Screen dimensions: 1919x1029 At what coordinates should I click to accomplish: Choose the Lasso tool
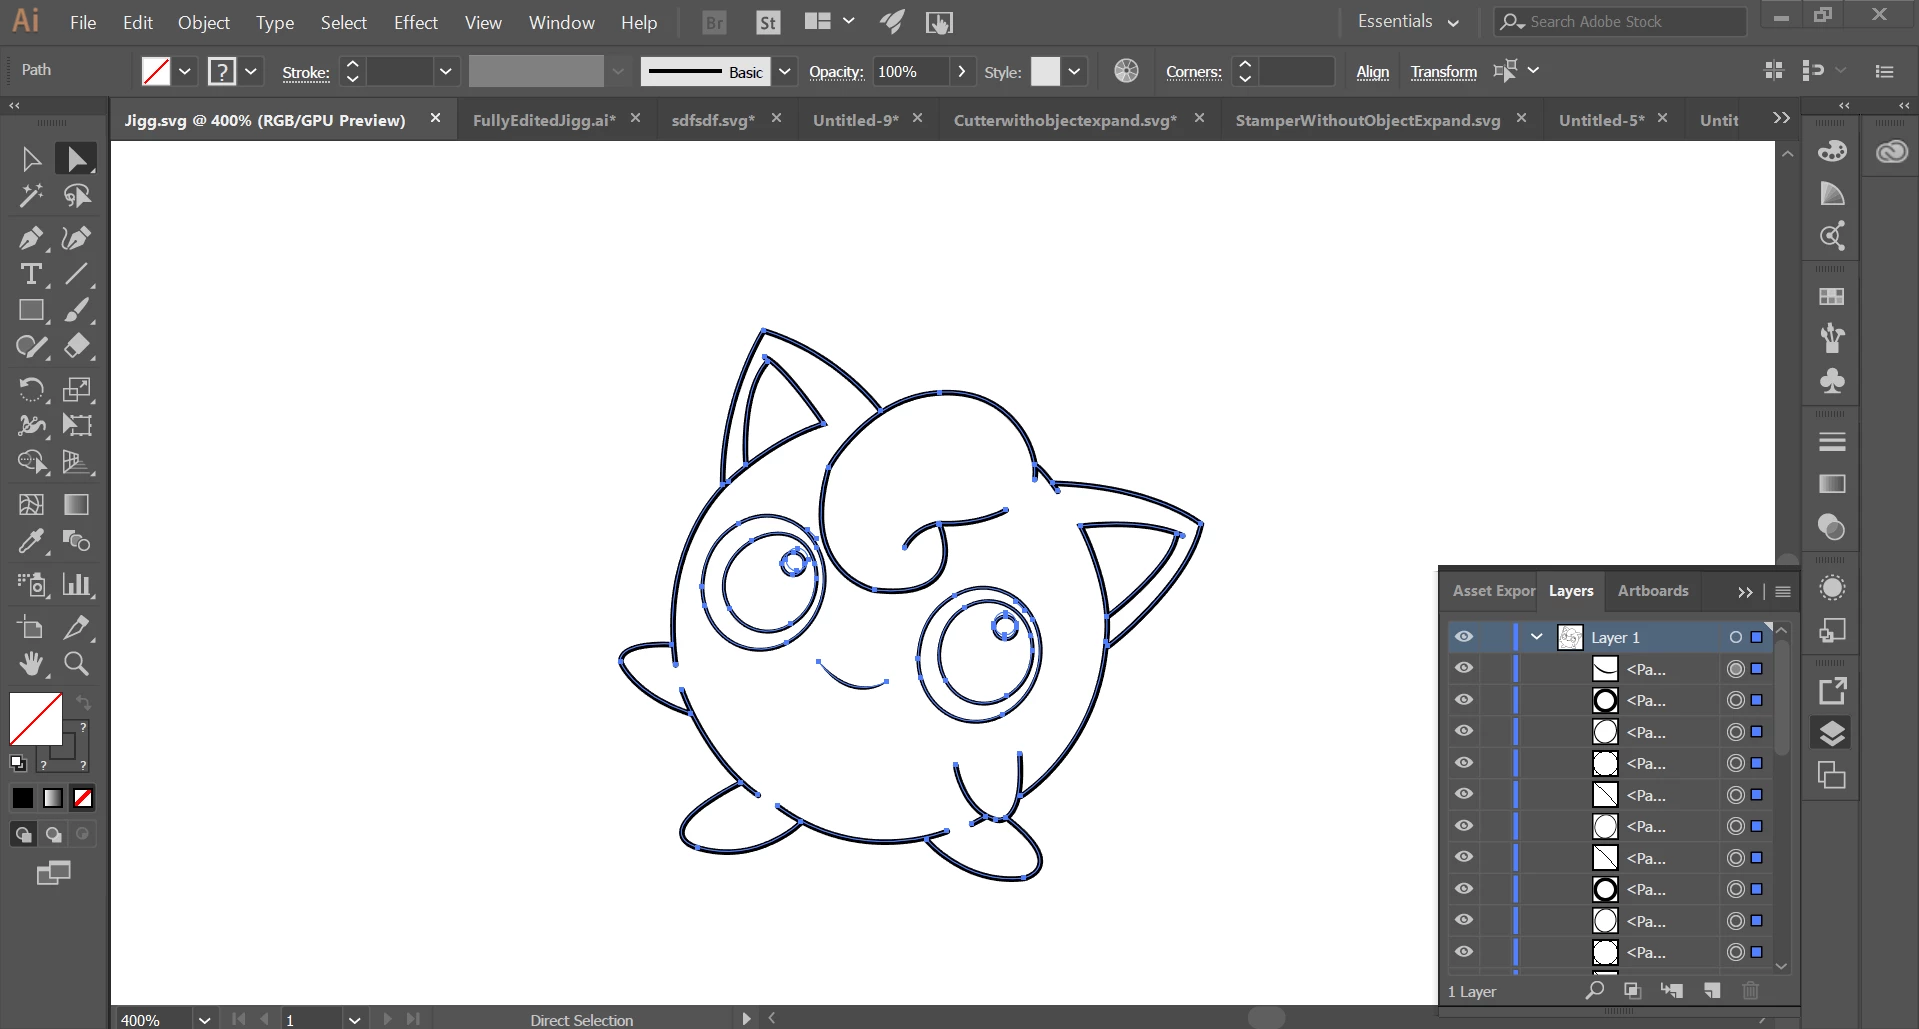[76, 196]
